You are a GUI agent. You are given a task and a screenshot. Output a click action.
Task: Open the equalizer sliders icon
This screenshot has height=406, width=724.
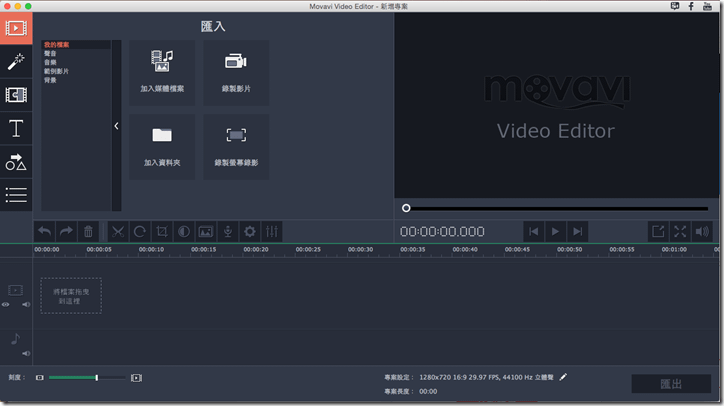pos(272,231)
